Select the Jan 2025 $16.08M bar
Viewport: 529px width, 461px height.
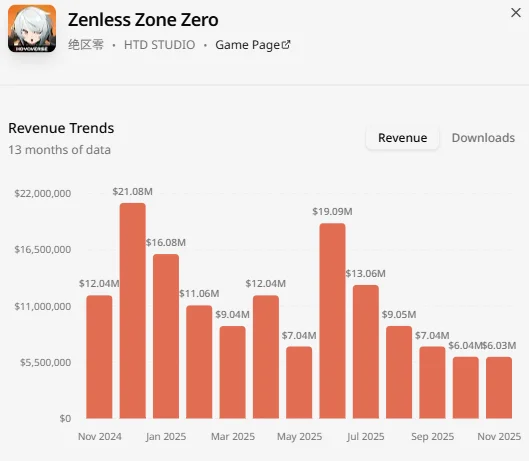166,336
